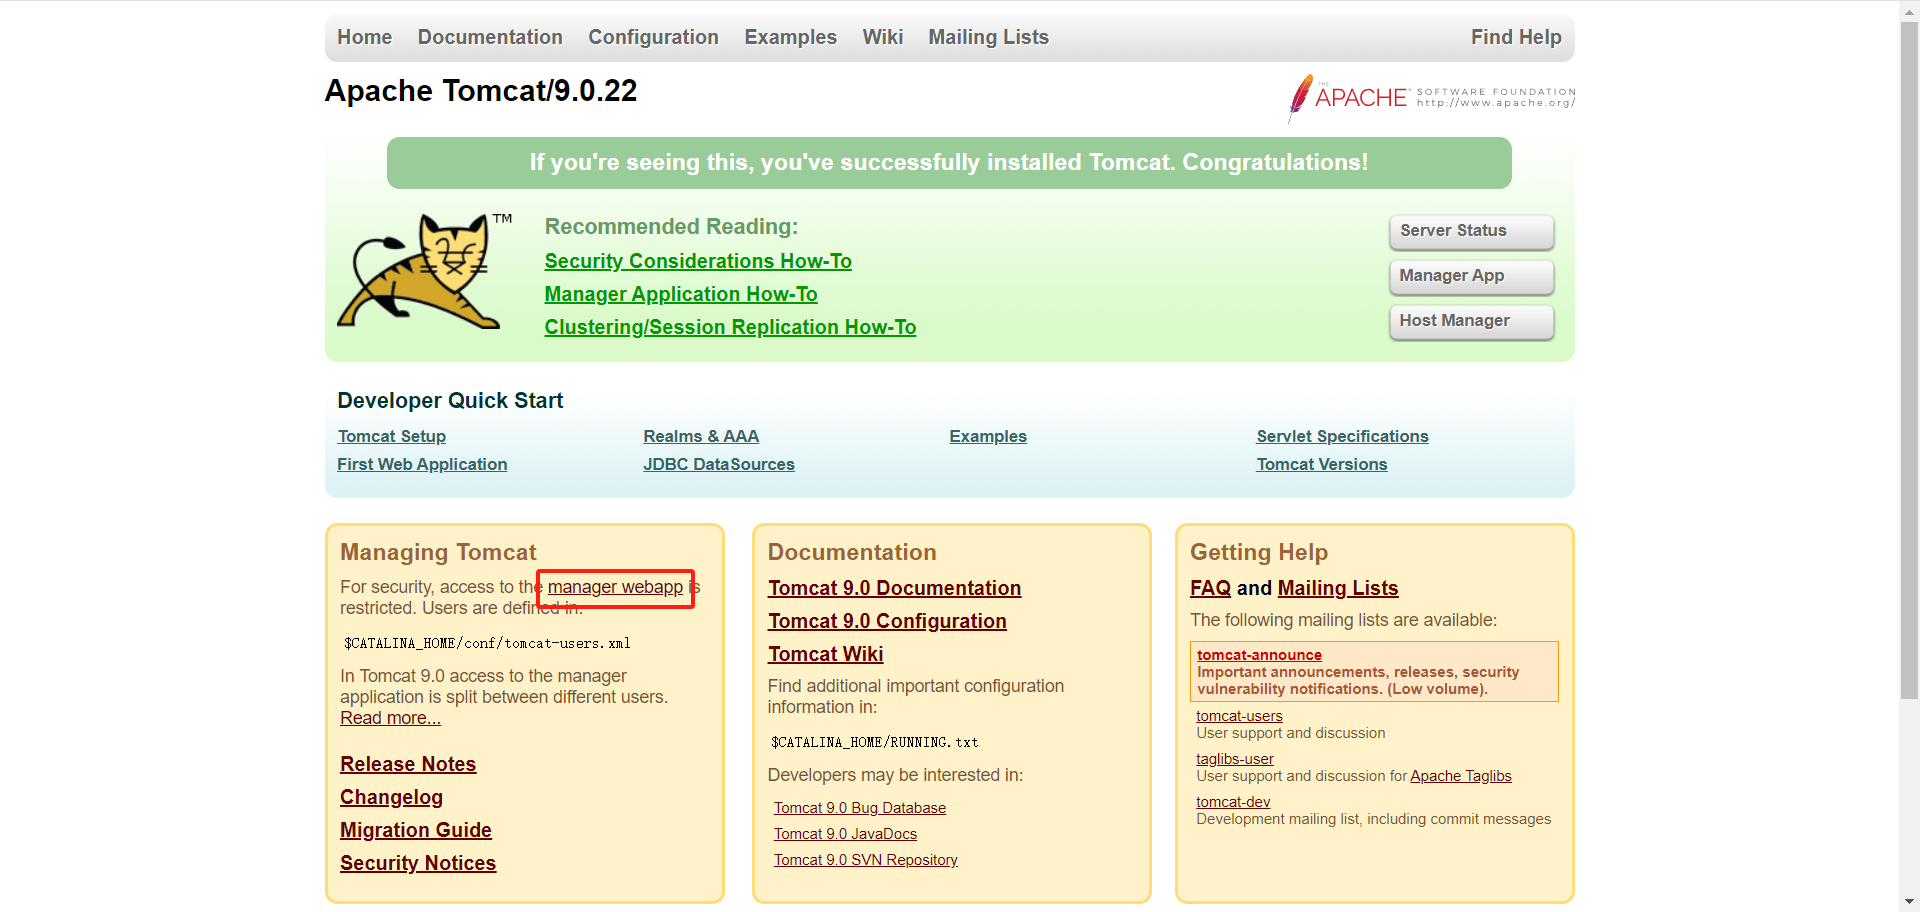This screenshot has height=912, width=1920.
Task: Open Security Considerations How-To link
Action: point(697,261)
